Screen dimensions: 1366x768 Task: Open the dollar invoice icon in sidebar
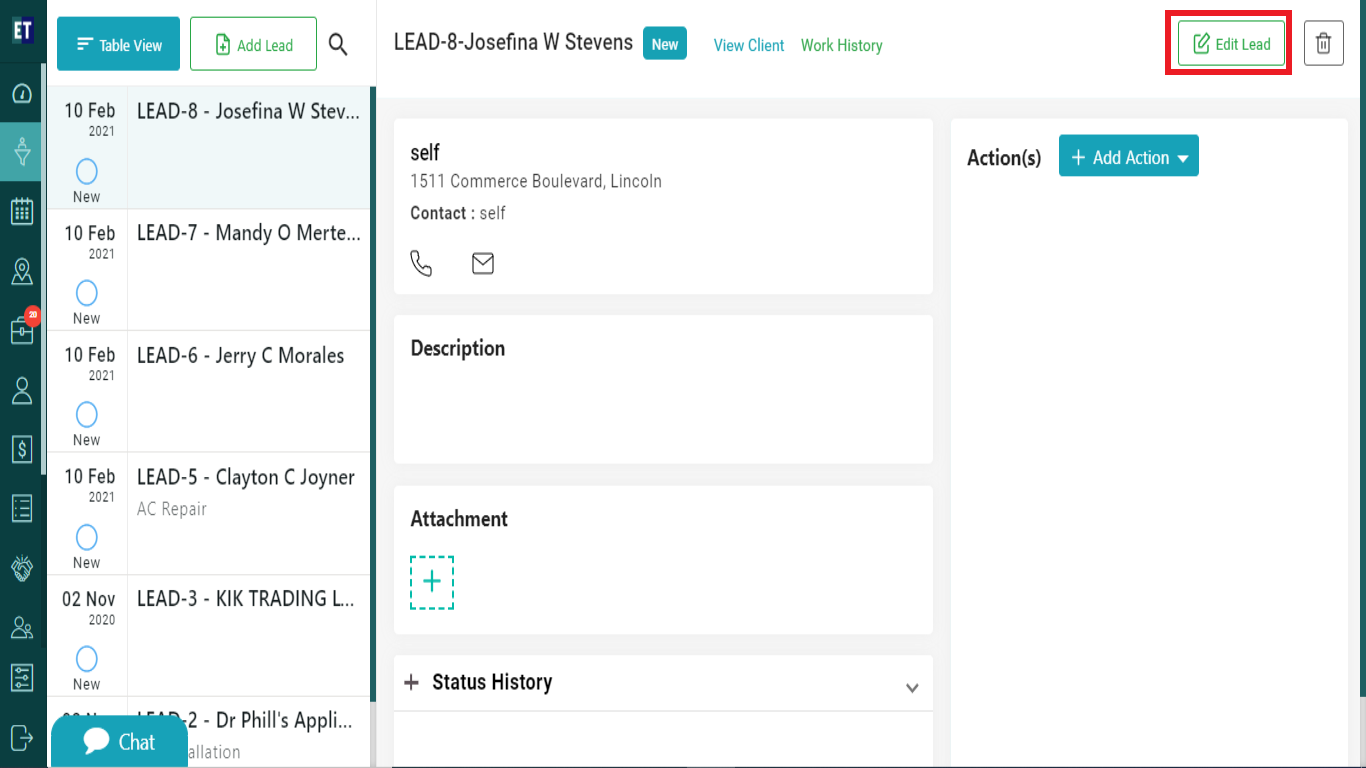pyautogui.click(x=22, y=449)
